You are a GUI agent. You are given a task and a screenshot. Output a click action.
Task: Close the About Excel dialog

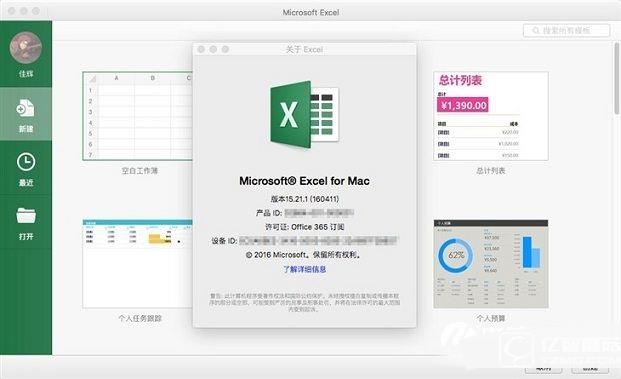[x=201, y=49]
